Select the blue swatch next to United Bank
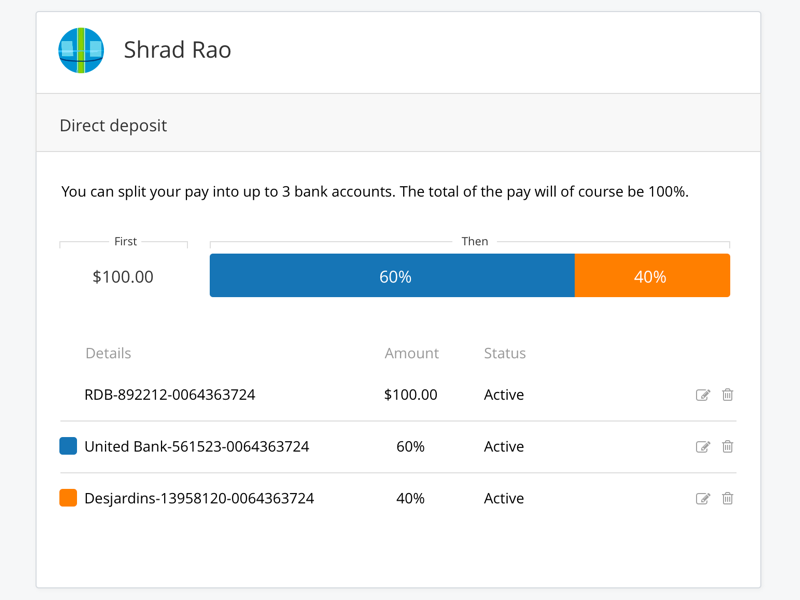This screenshot has height=600, width=800. [67, 445]
